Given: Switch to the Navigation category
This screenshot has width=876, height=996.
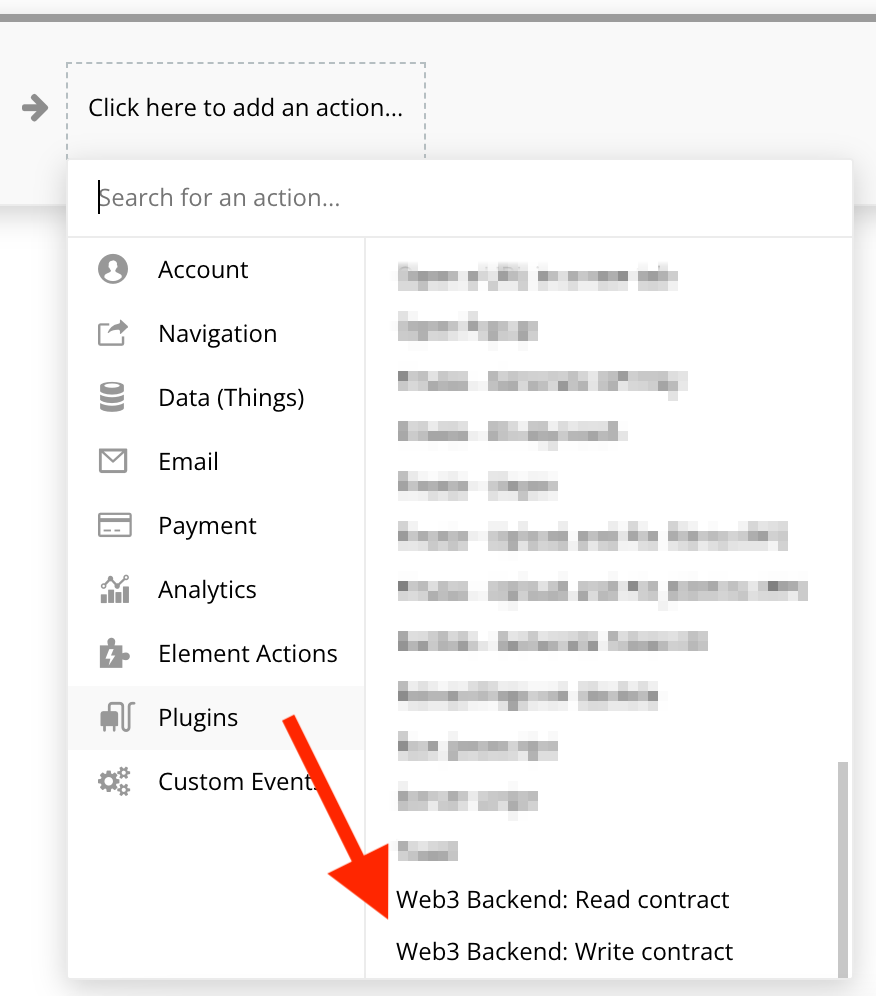Looking at the screenshot, I should (x=217, y=333).
